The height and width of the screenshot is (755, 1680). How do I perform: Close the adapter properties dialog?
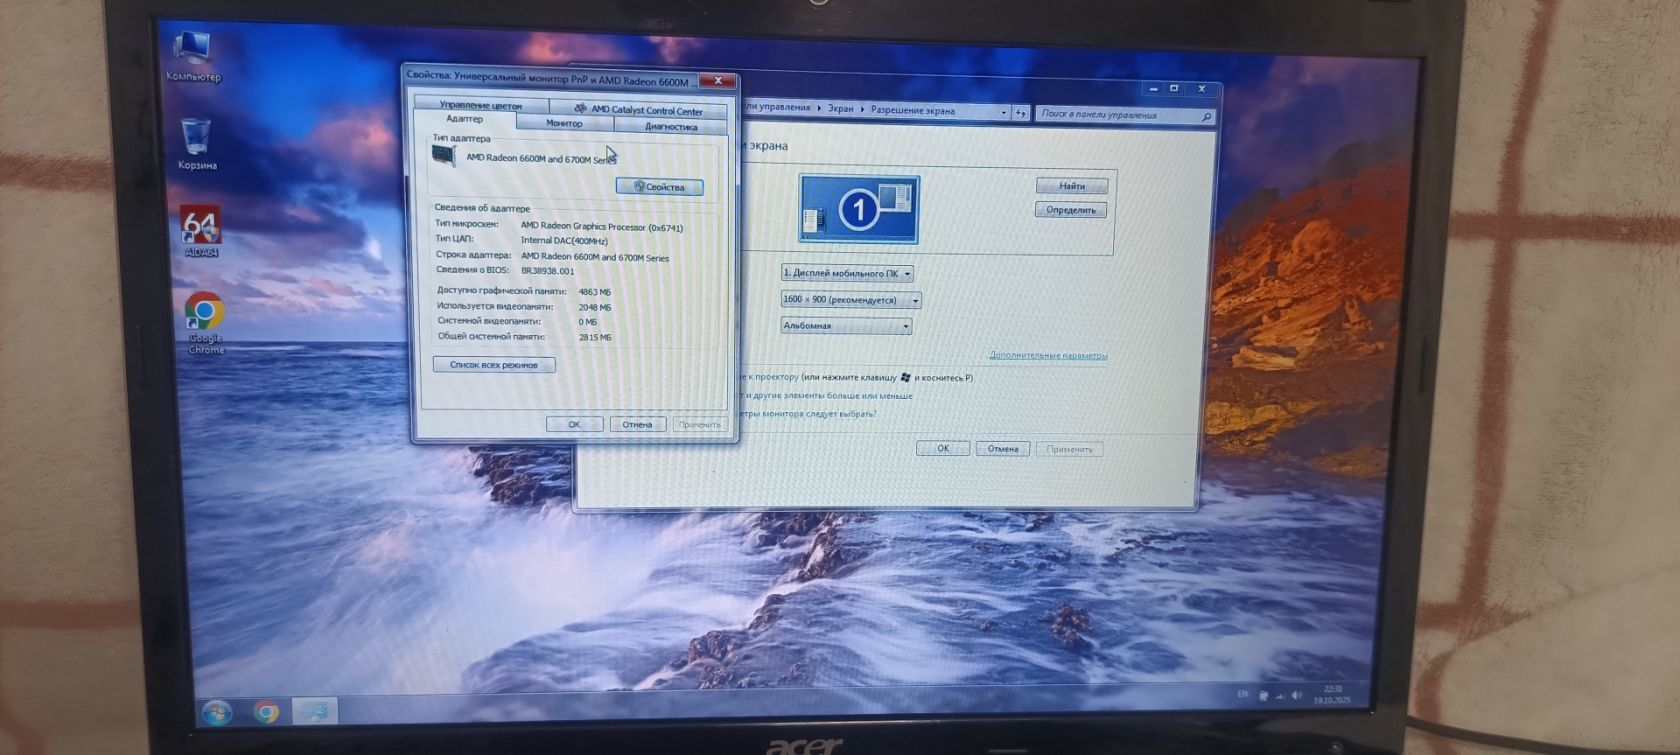[x=717, y=81]
